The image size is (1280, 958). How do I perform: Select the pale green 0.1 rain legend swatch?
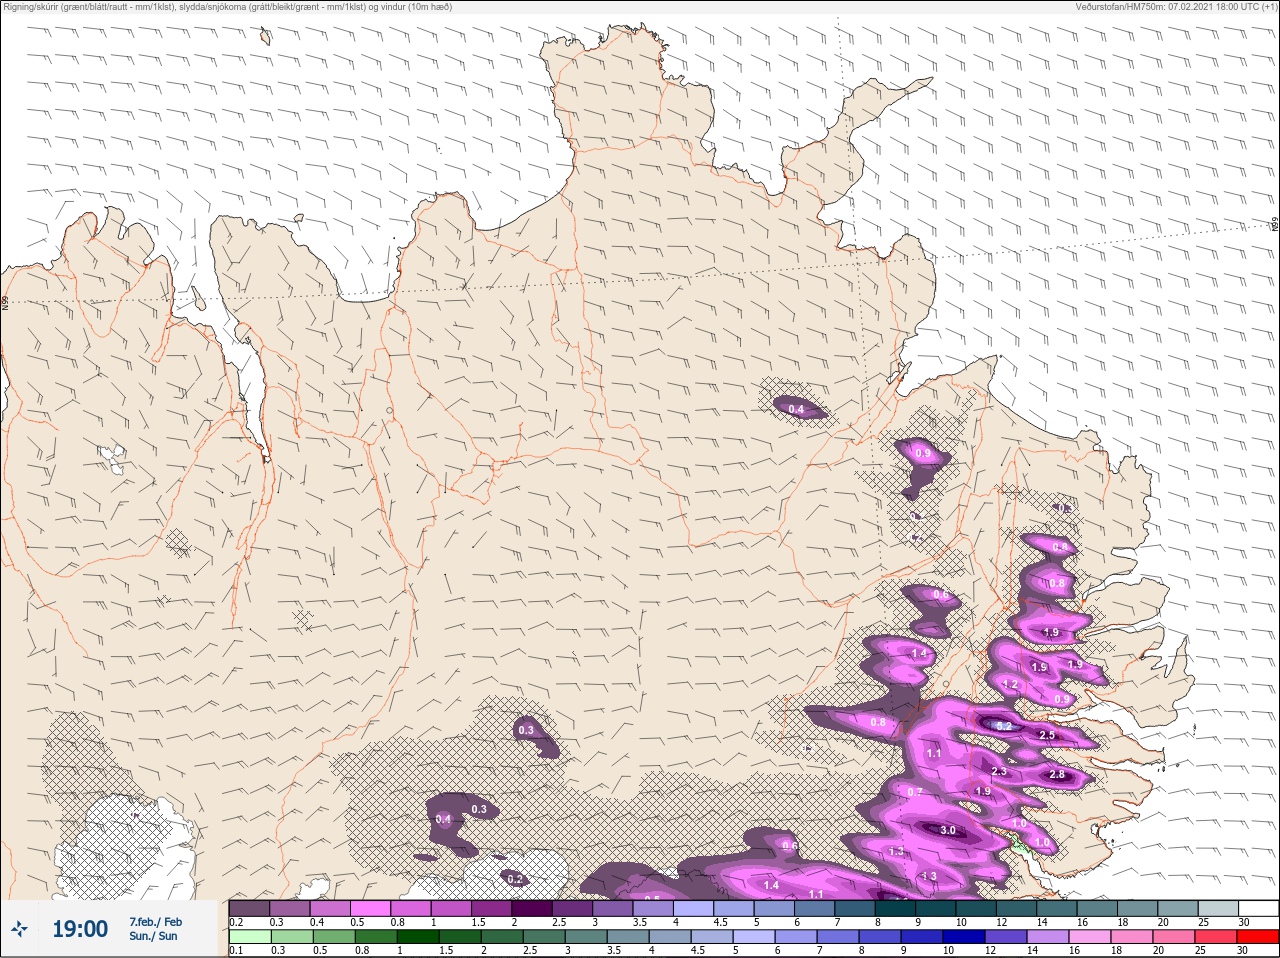point(250,938)
